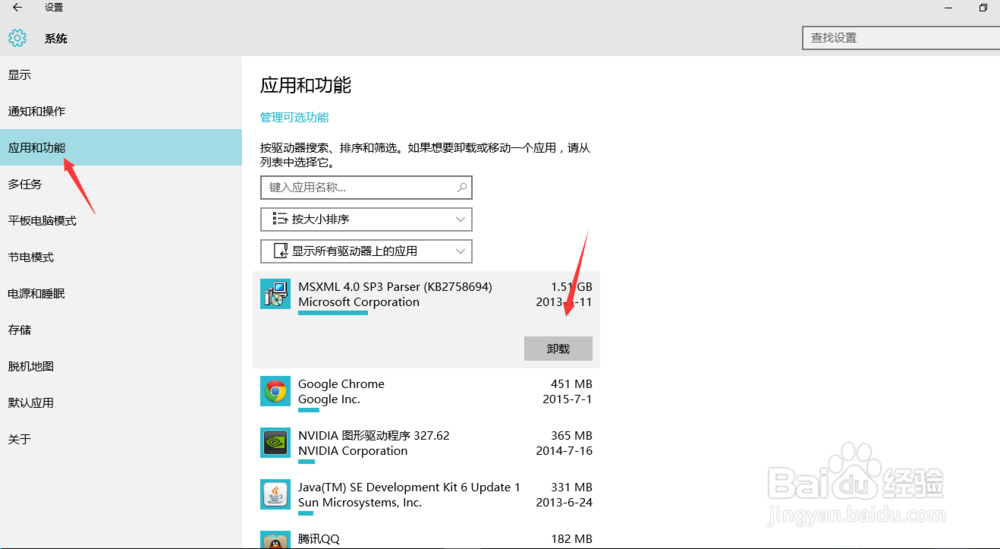Restore down the Settings window

click(x=983, y=8)
